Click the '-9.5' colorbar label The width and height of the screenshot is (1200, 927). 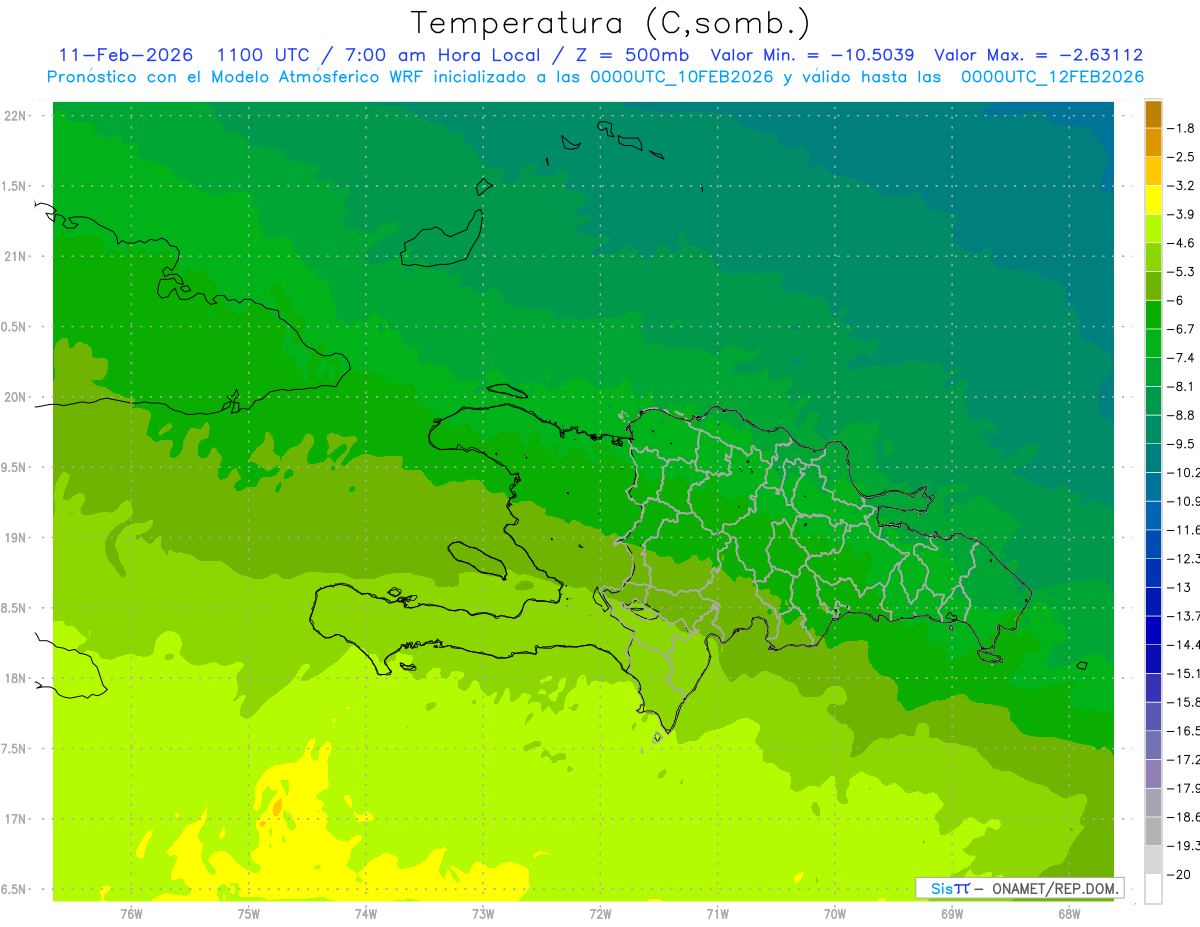pyautogui.click(x=1182, y=444)
